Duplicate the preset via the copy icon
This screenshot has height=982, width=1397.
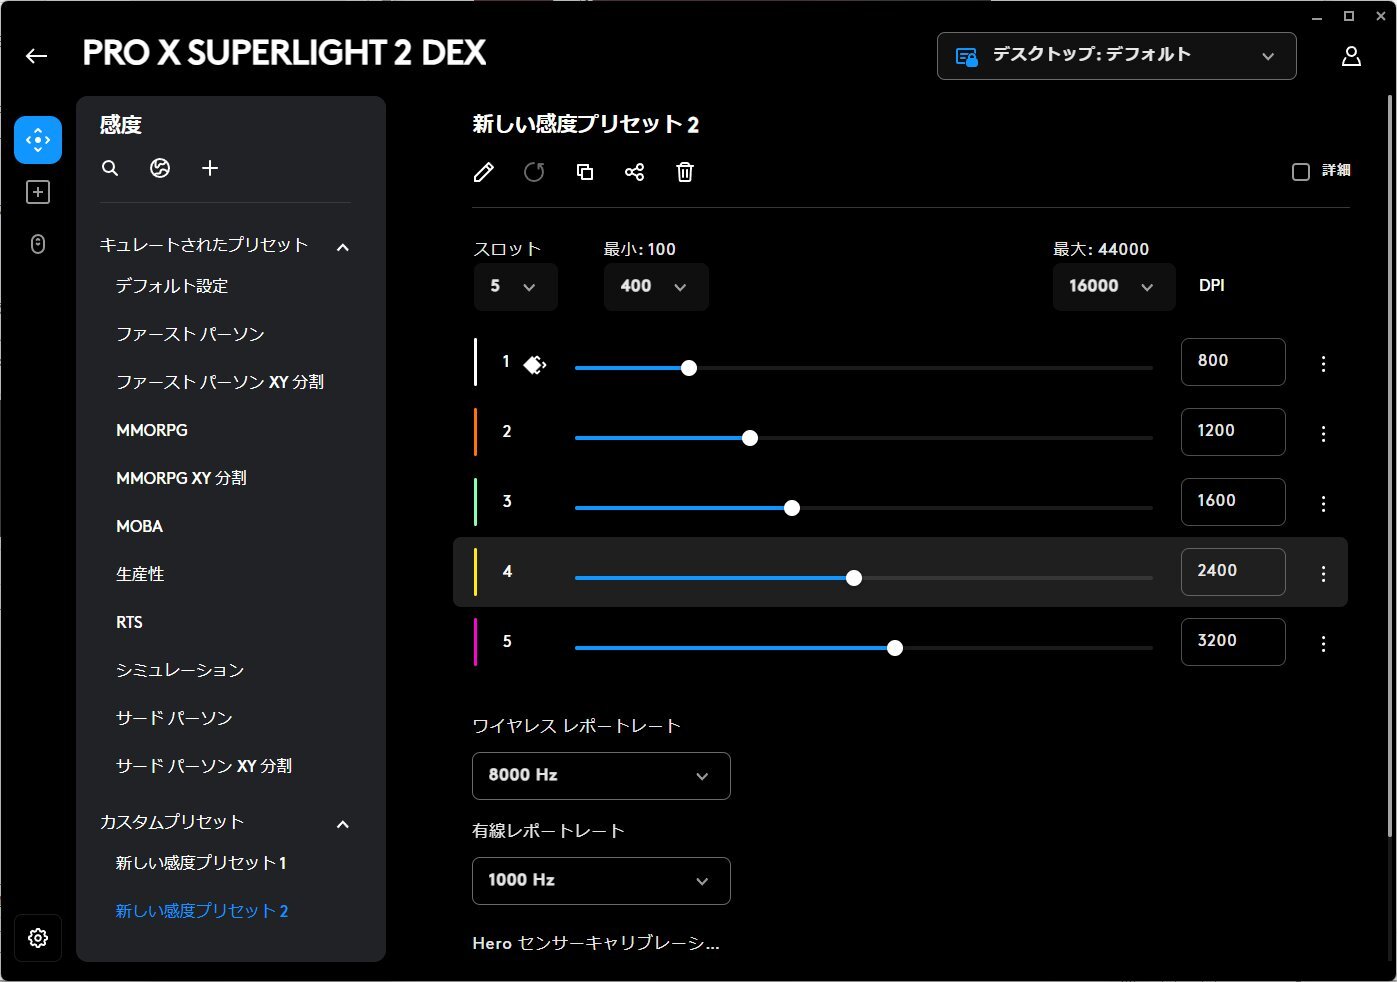click(x=585, y=172)
